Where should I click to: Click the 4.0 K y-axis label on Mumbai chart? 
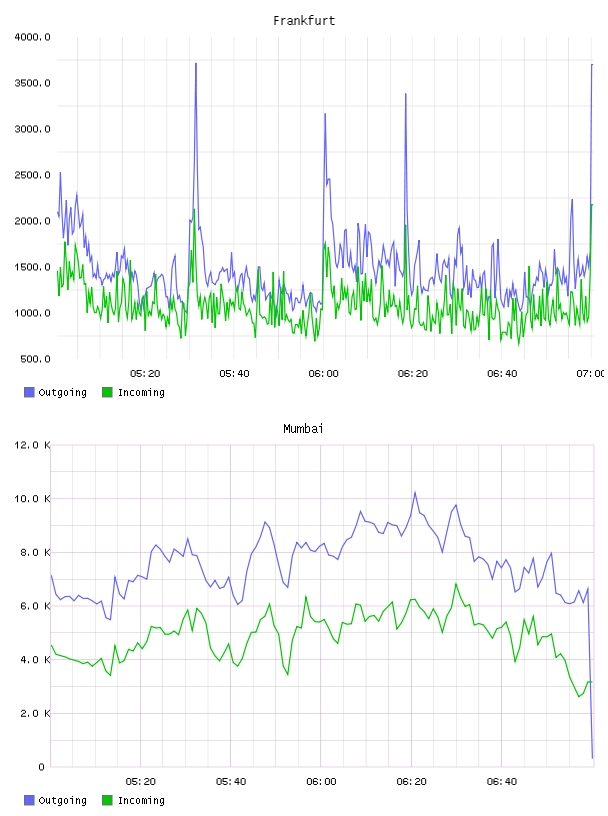[x=35, y=659]
